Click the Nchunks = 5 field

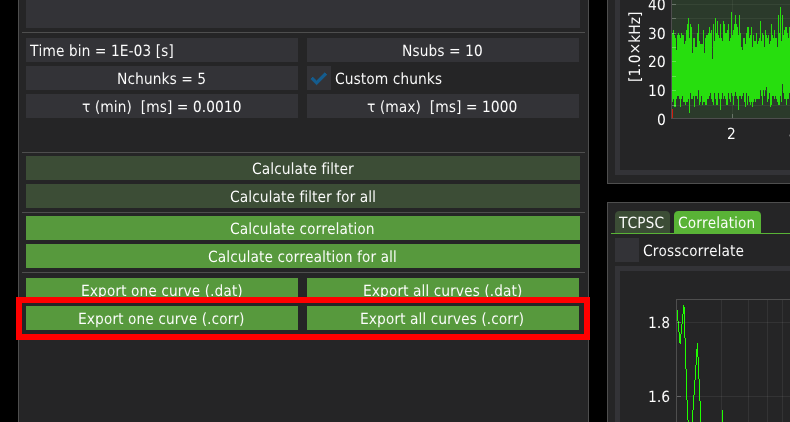(161, 78)
